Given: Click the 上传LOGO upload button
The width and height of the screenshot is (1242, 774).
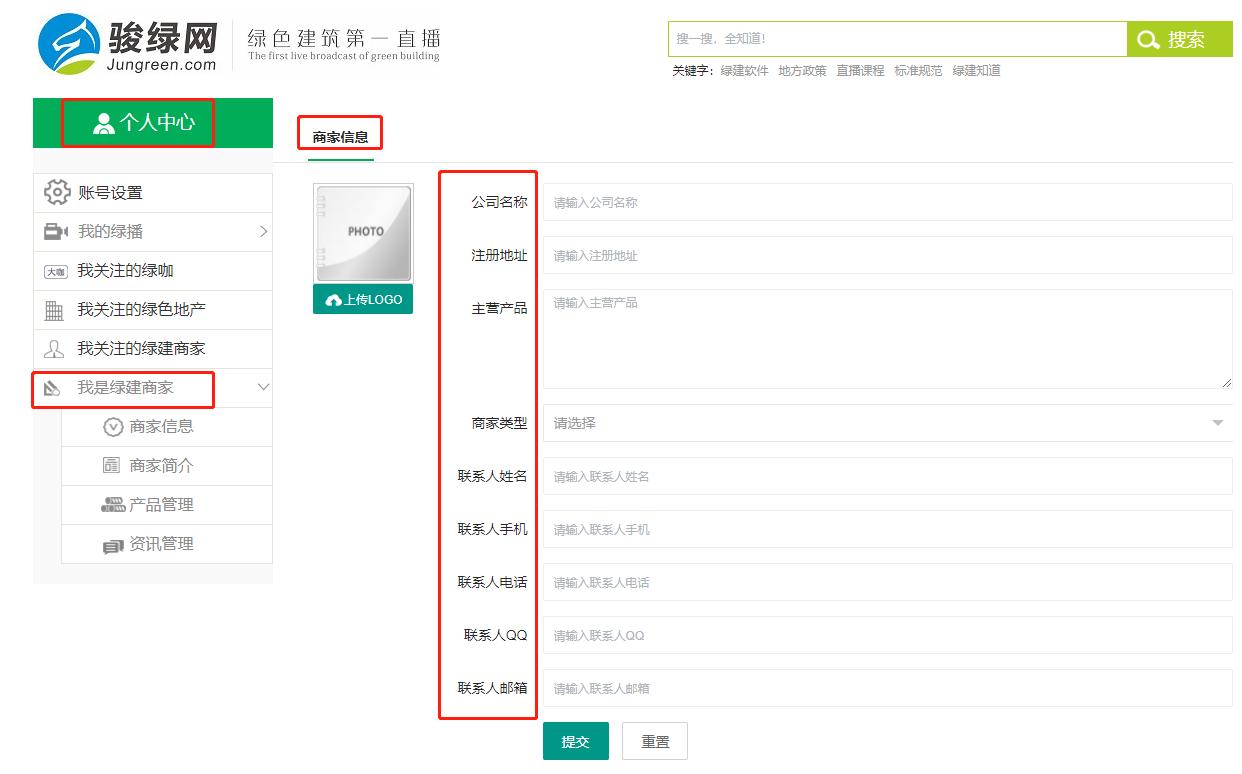Looking at the screenshot, I should pos(363,299).
